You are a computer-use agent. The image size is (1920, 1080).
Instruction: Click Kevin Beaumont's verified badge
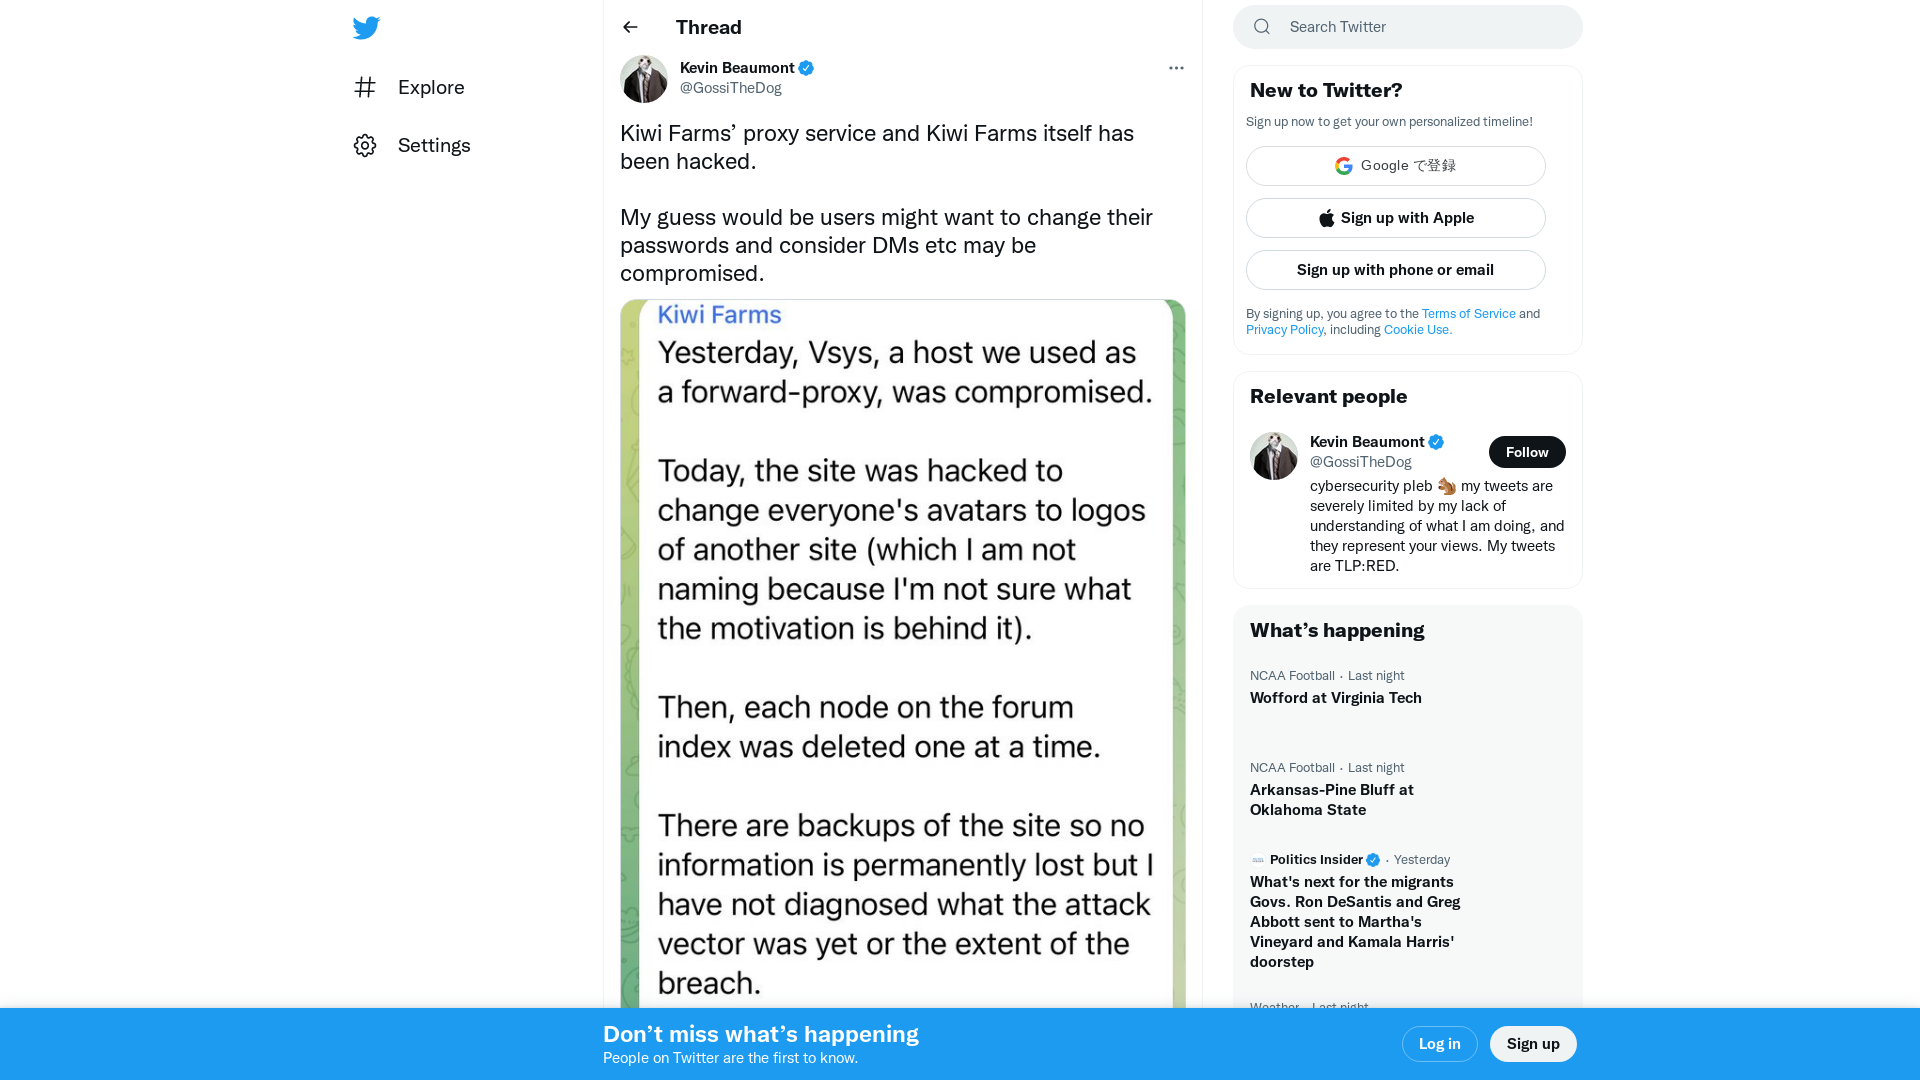[806, 67]
